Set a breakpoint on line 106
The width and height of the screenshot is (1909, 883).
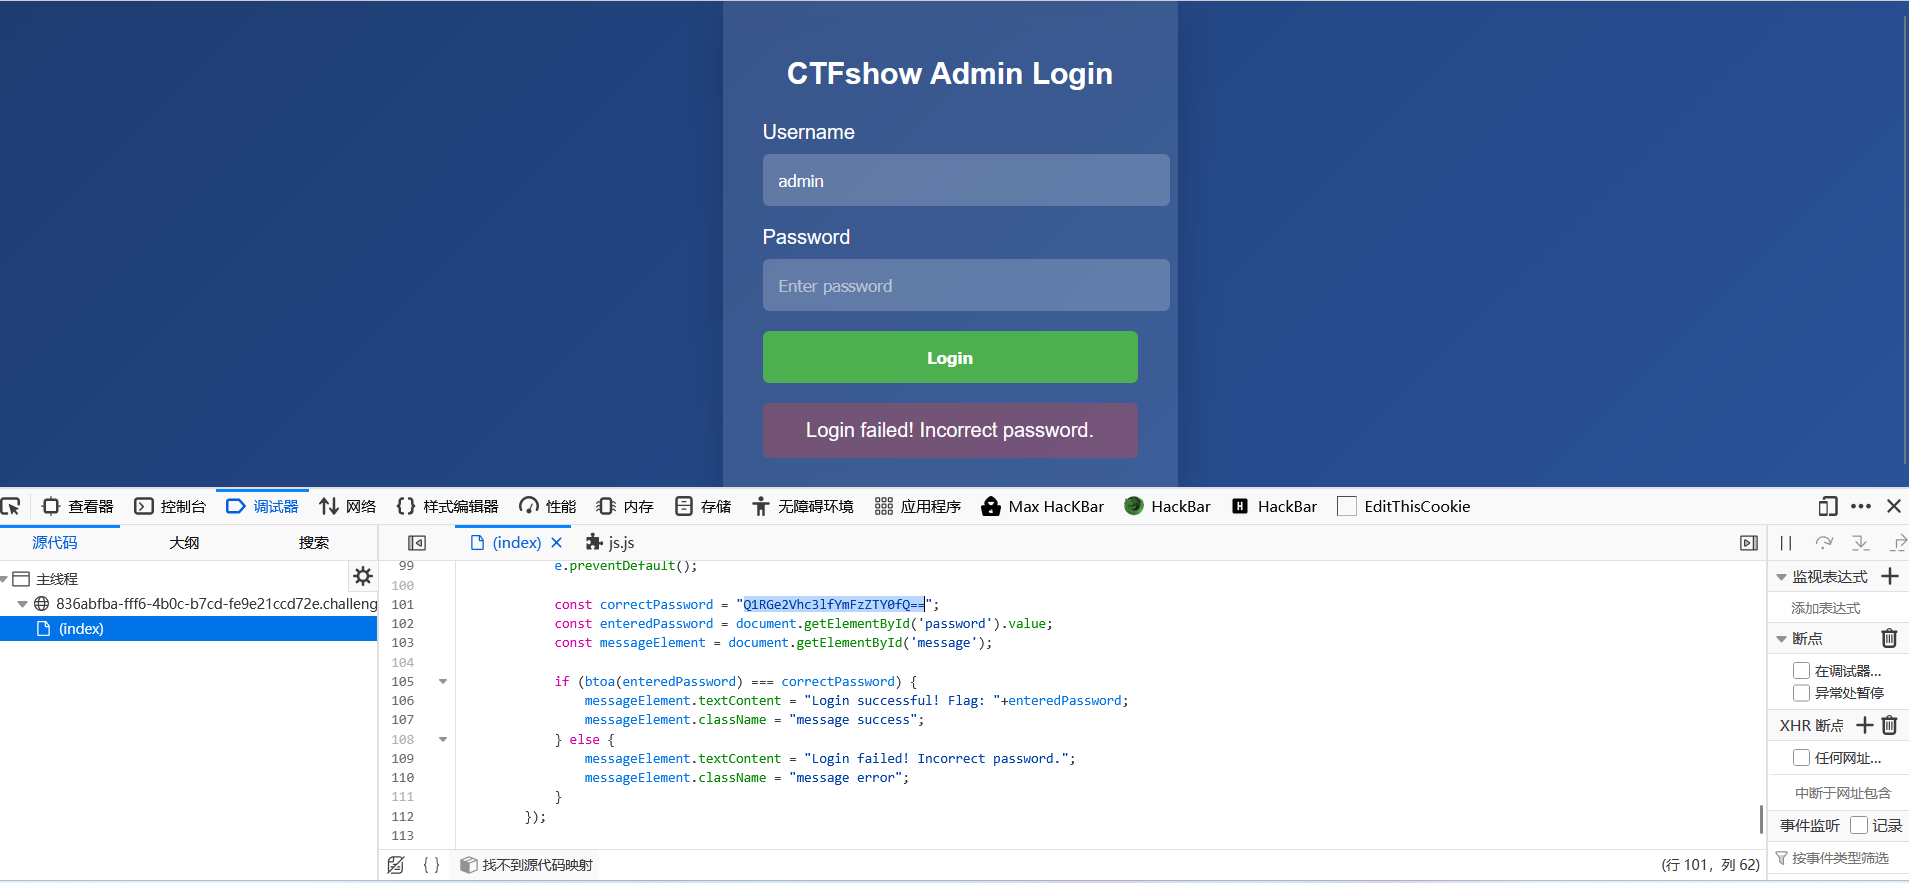click(403, 701)
